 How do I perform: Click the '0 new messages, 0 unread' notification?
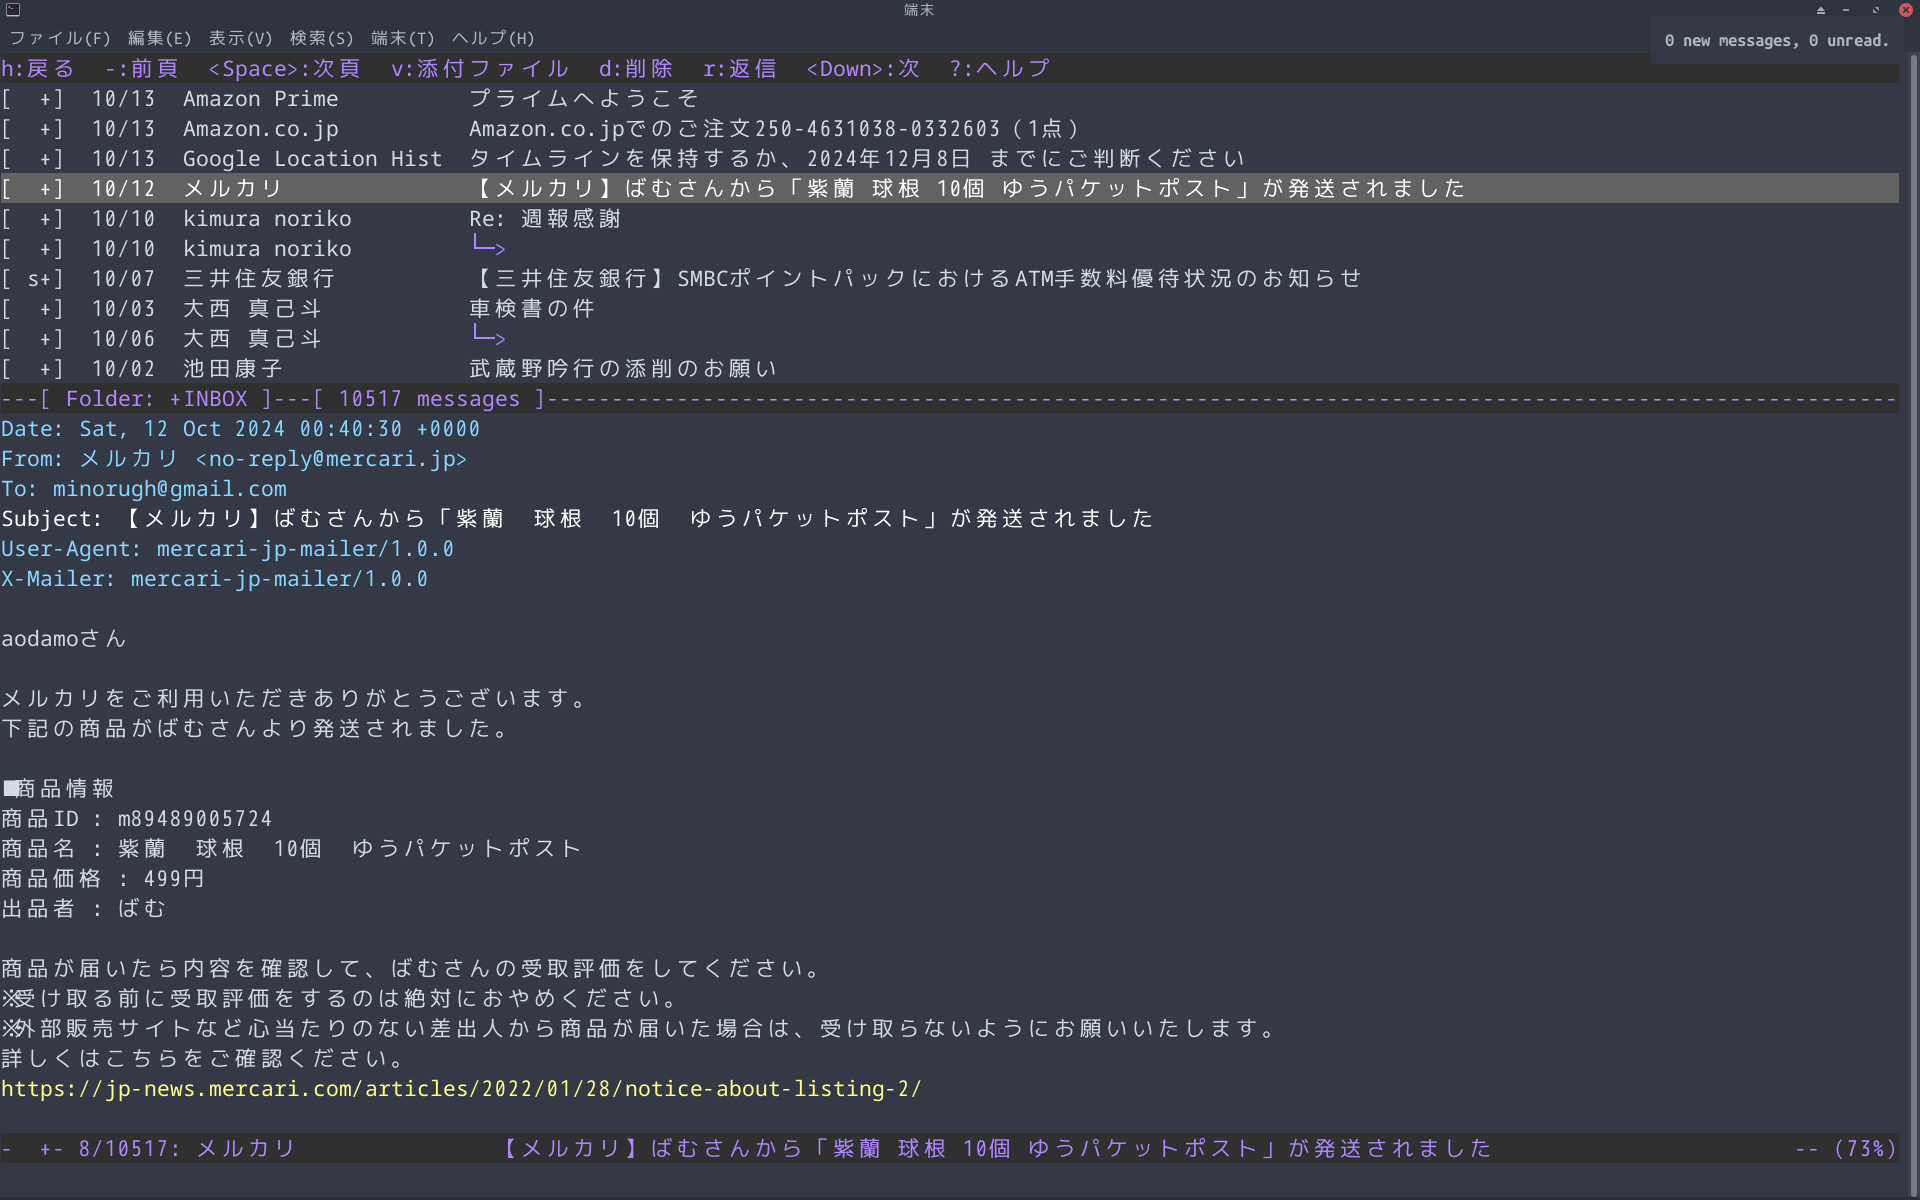coord(1776,41)
